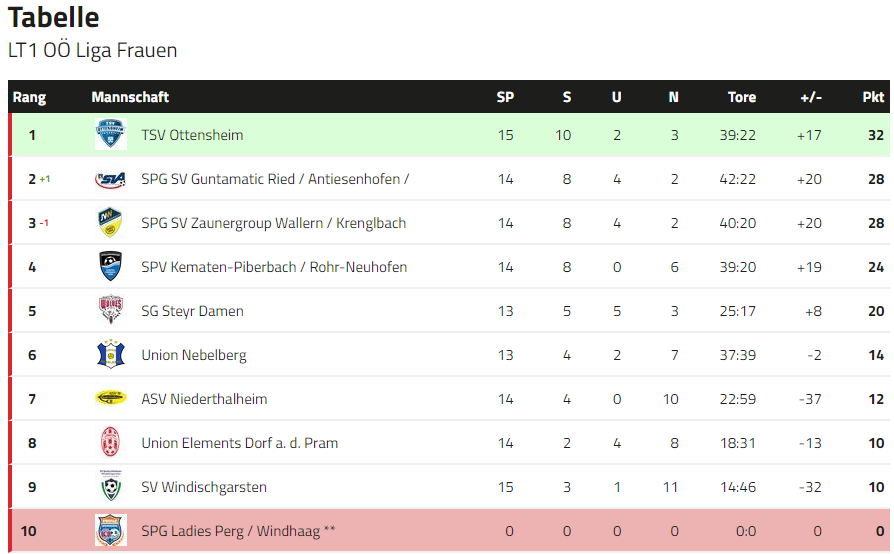Image resolution: width=894 pixels, height=554 pixels.
Task: Click the Tore column header
Action: tap(741, 97)
